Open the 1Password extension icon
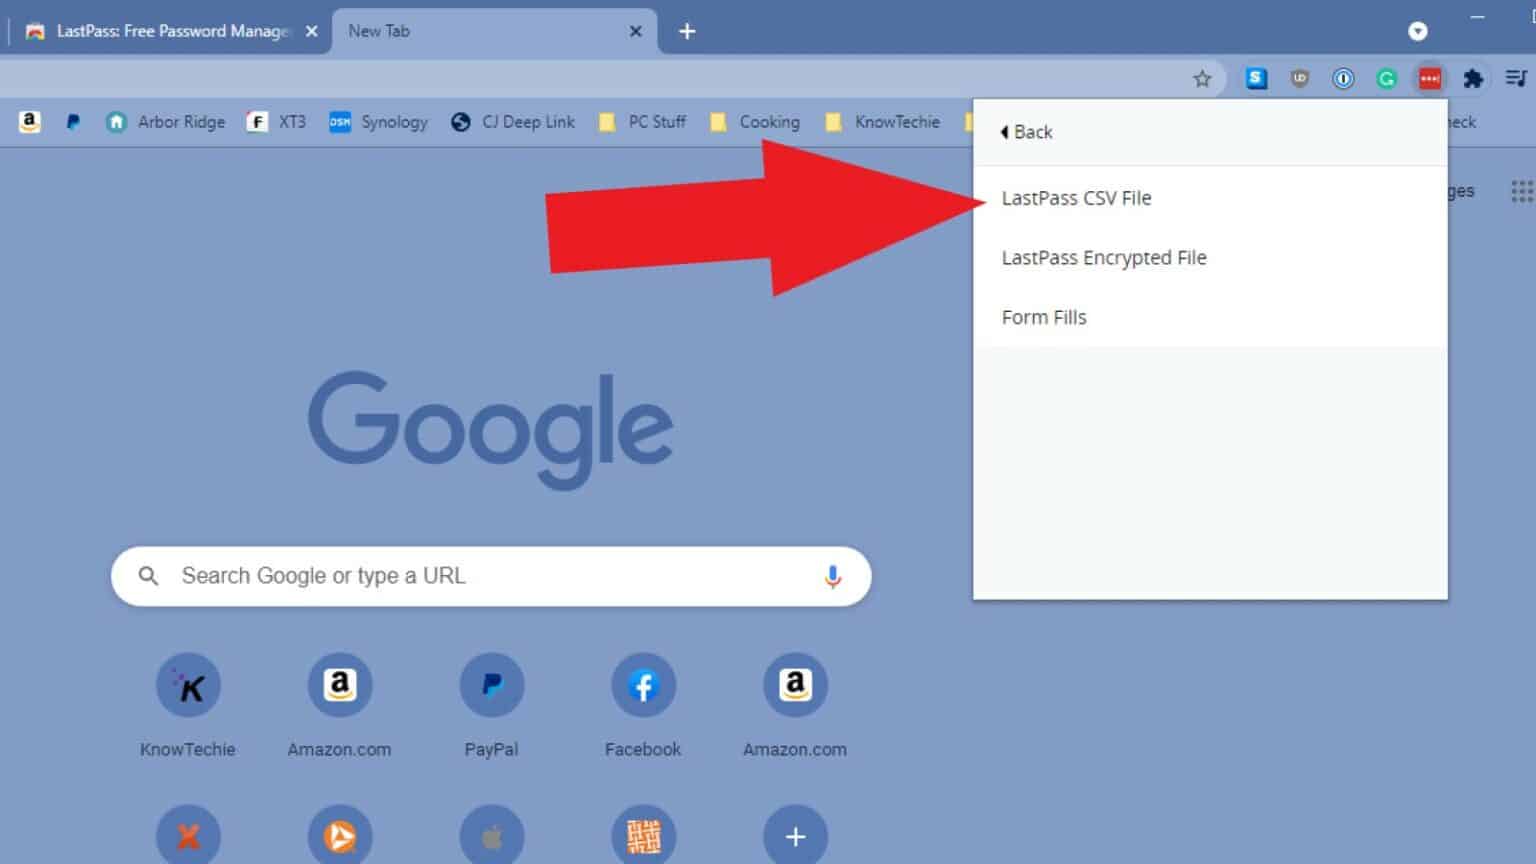1536x864 pixels. (1342, 78)
